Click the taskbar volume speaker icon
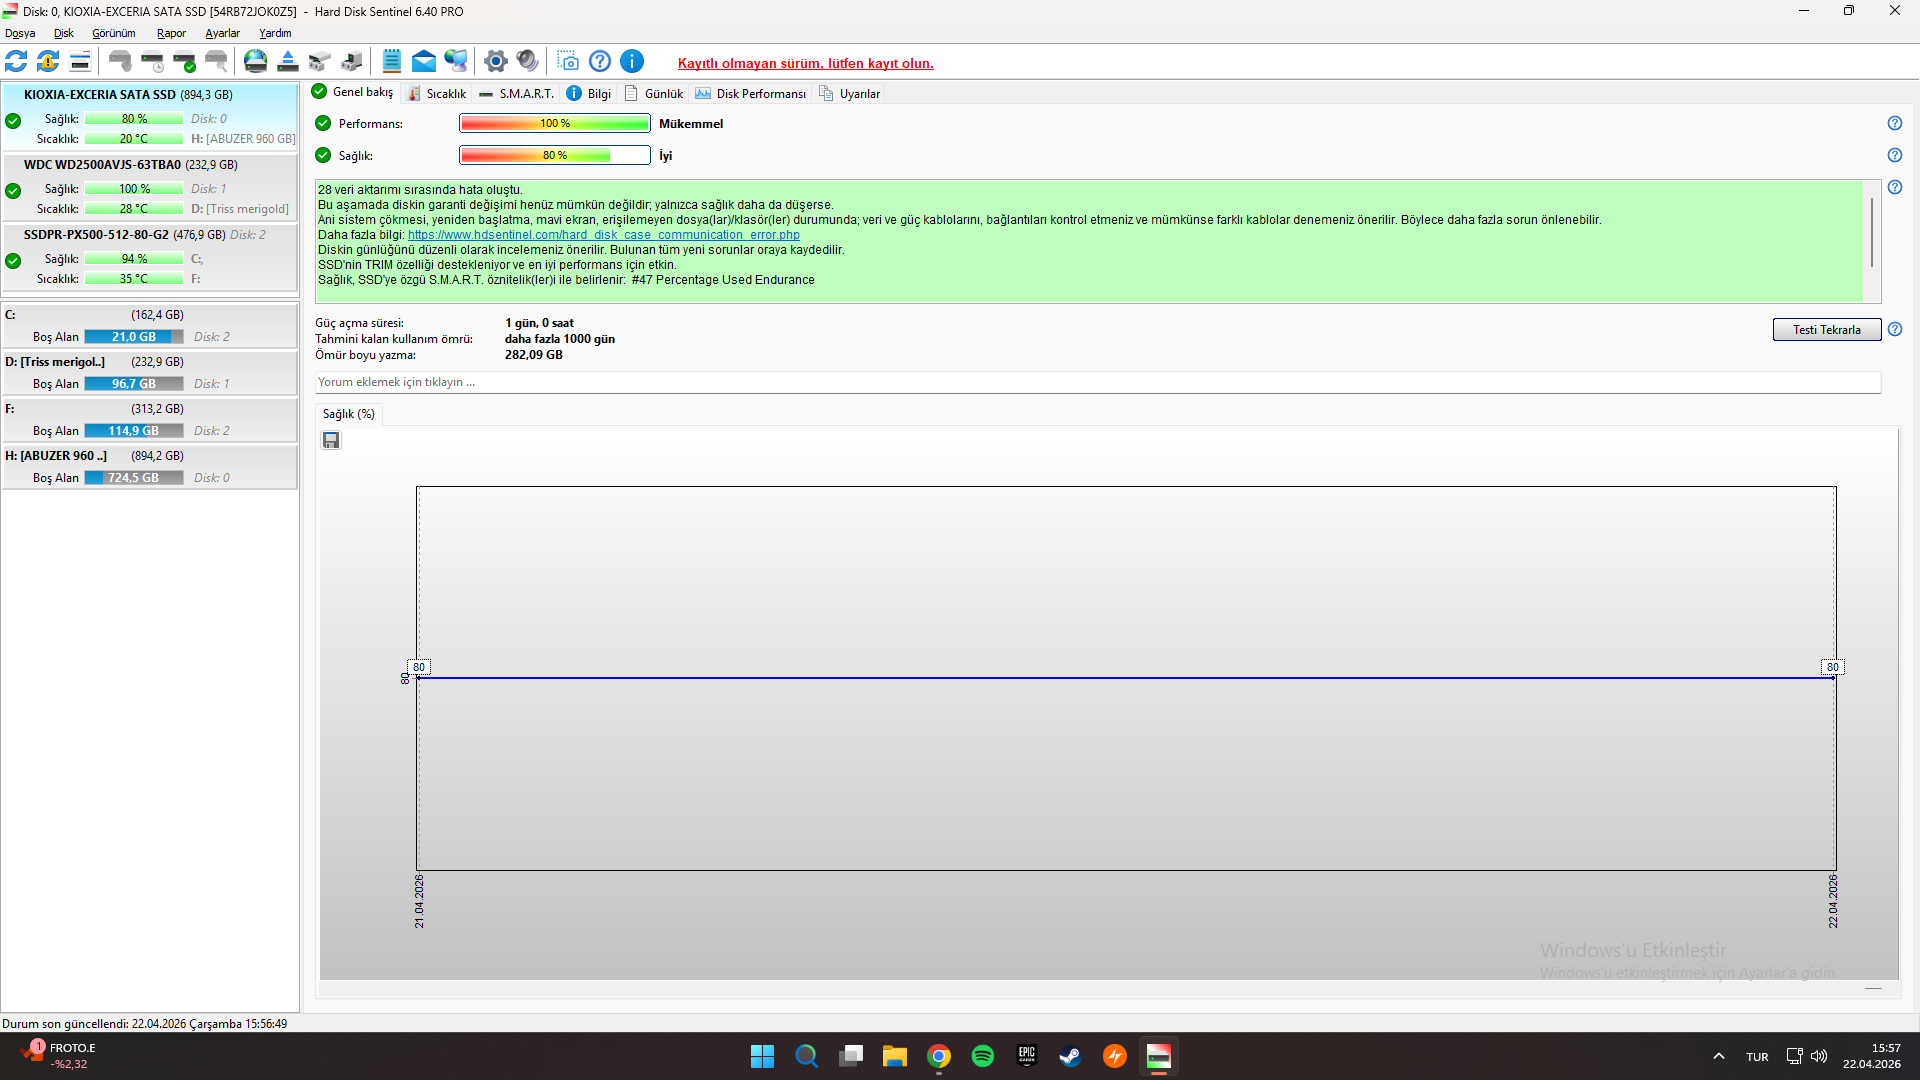 (1819, 1056)
